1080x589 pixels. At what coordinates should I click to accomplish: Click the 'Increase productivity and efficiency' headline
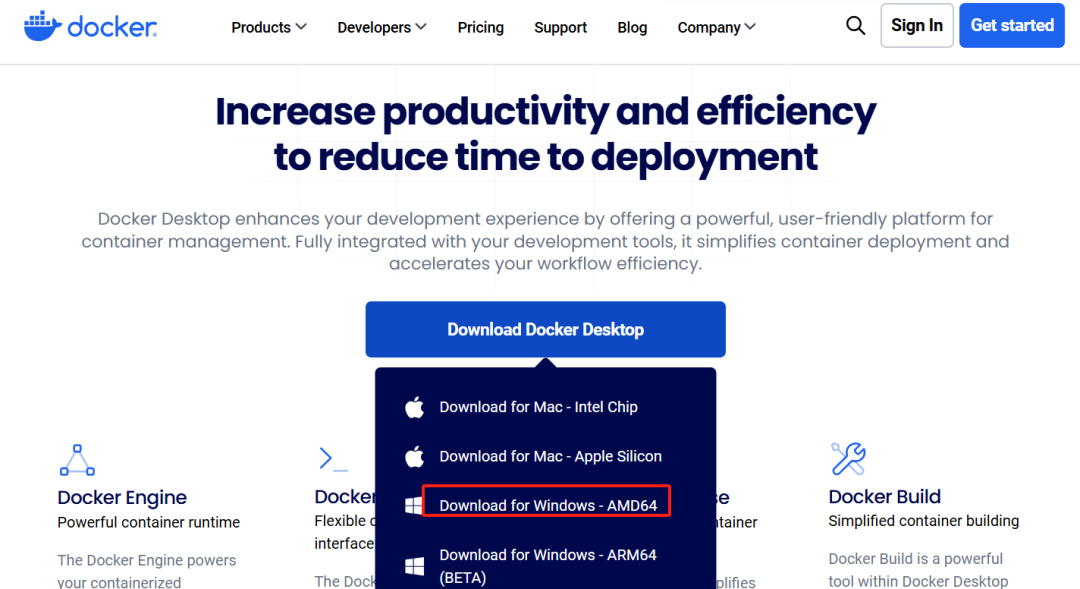546,112
